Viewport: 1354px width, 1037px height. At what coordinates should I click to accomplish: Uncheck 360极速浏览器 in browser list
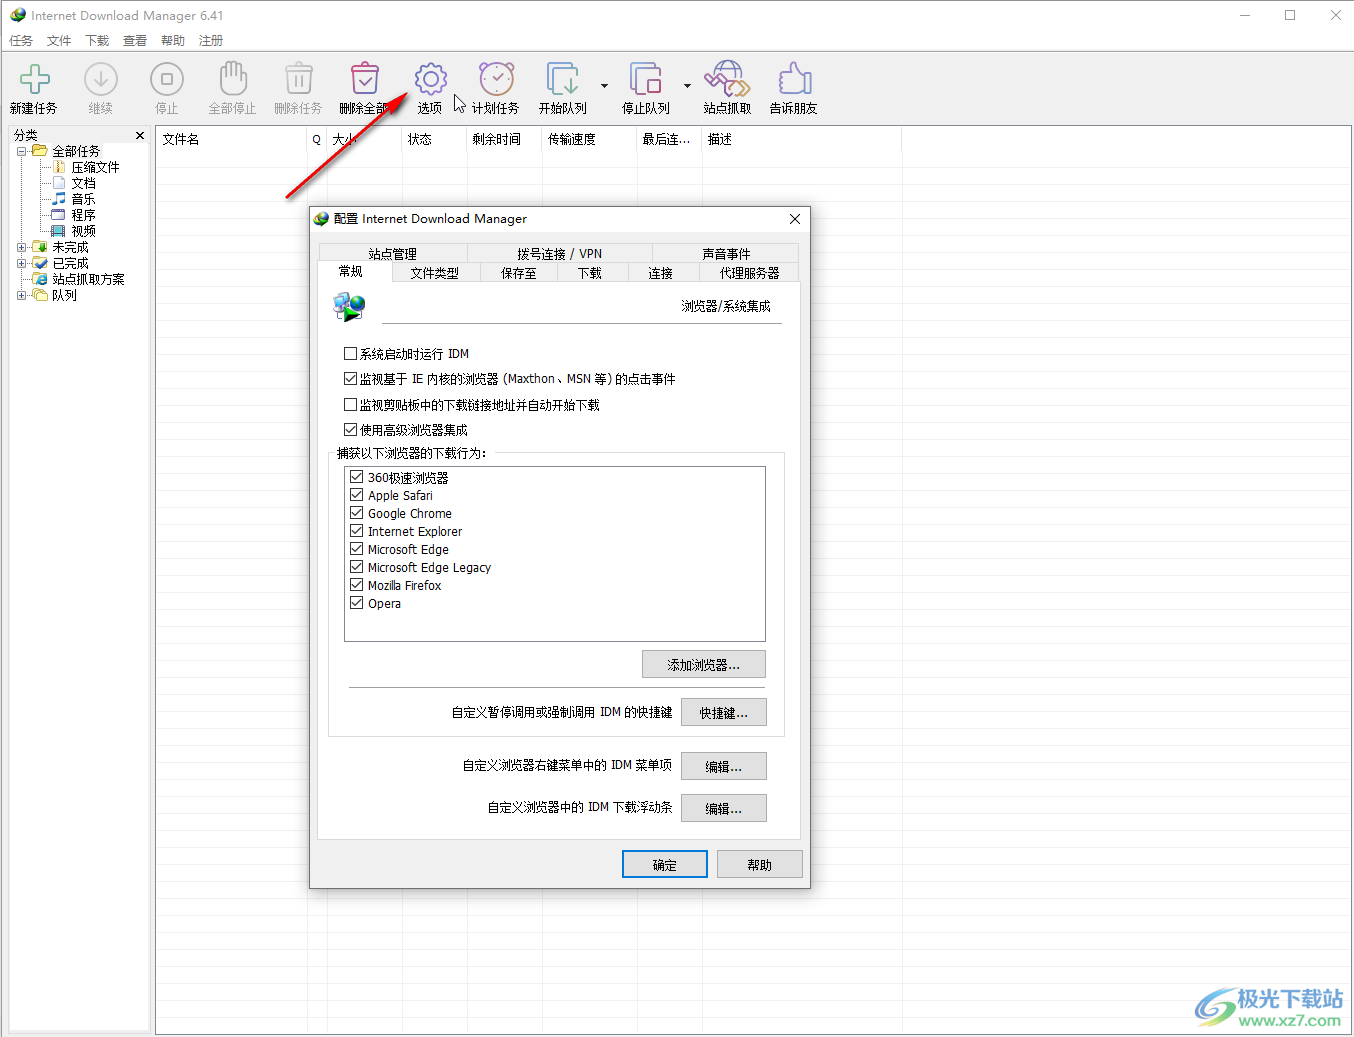coord(356,477)
